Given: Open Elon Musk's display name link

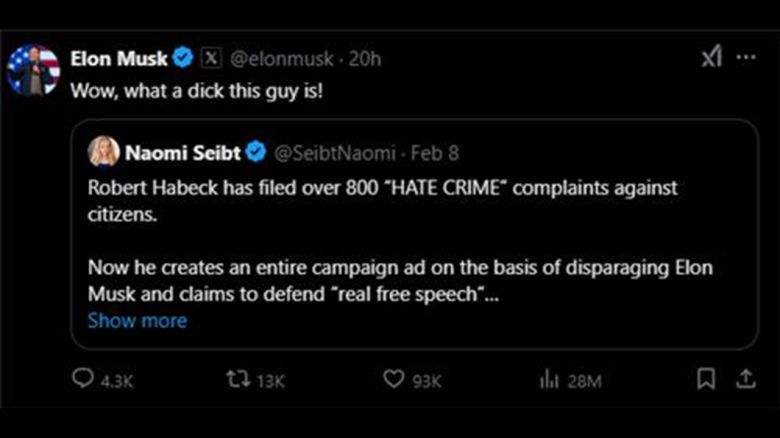Looking at the screenshot, I should [x=118, y=59].
